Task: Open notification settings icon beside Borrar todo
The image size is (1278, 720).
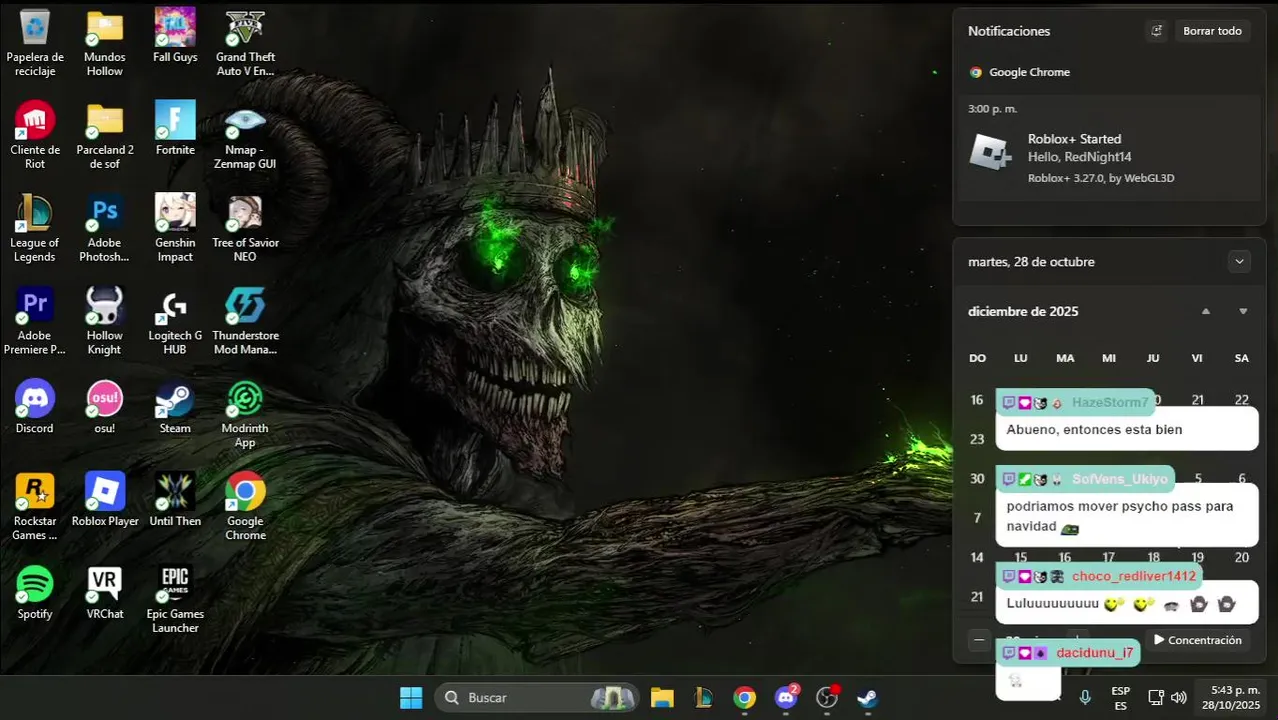Action: click(1156, 31)
